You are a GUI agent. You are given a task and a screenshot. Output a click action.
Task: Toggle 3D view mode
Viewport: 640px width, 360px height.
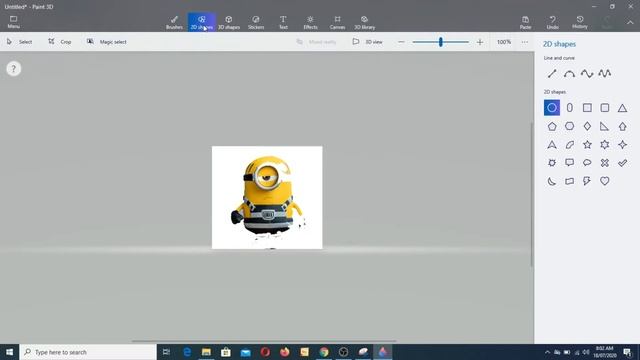click(367, 42)
